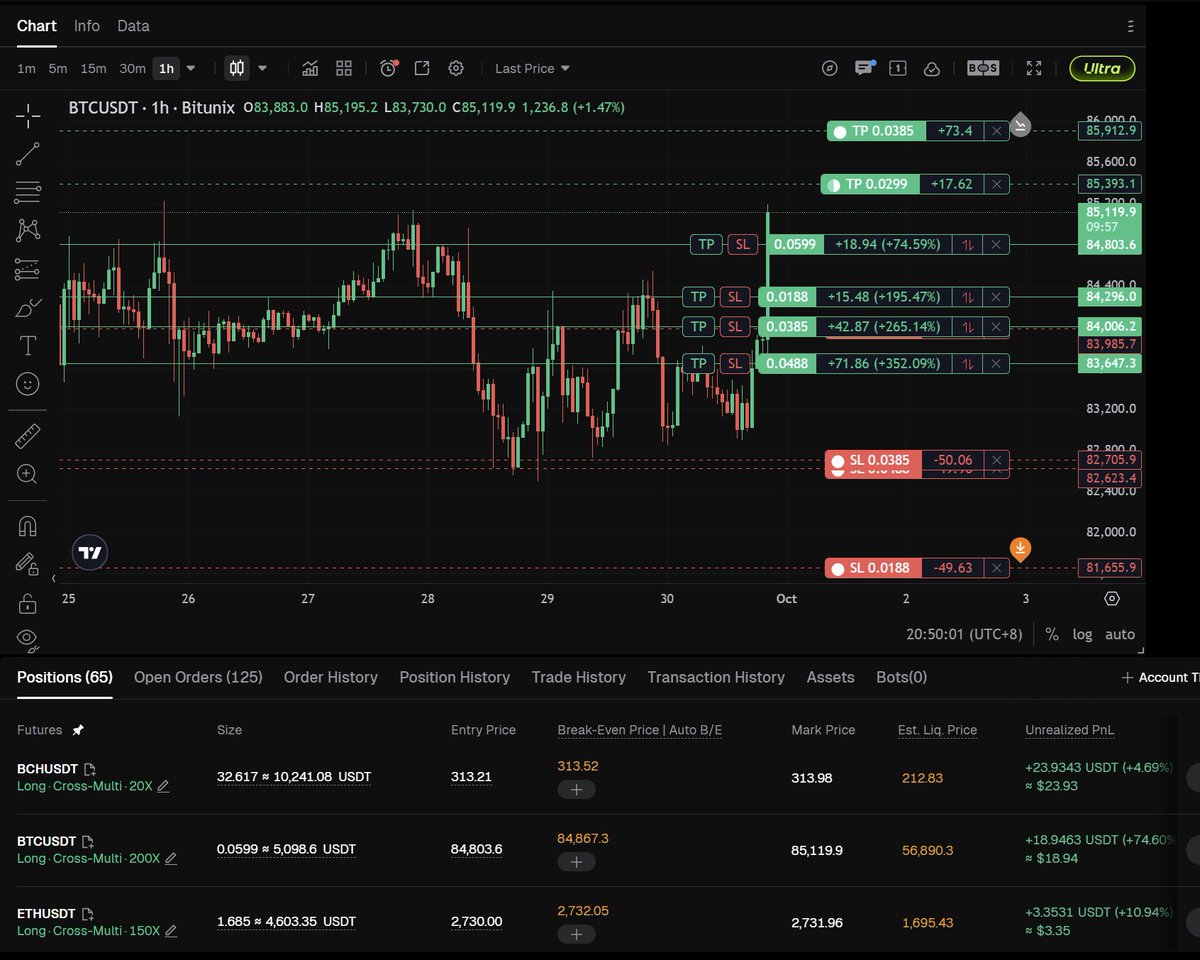Toggle lock all drawings padlock

(28, 603)
